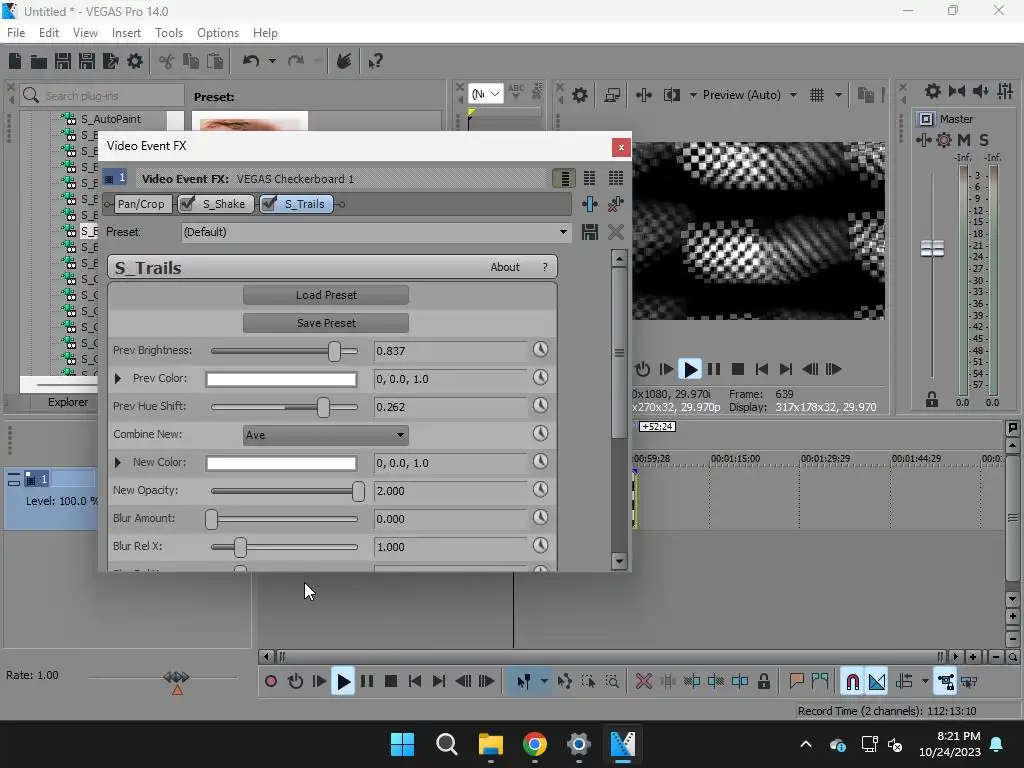Toggle the preview on external monitor icon
The width and height of the screenshot is (1024, 768).
pos(612,95)
